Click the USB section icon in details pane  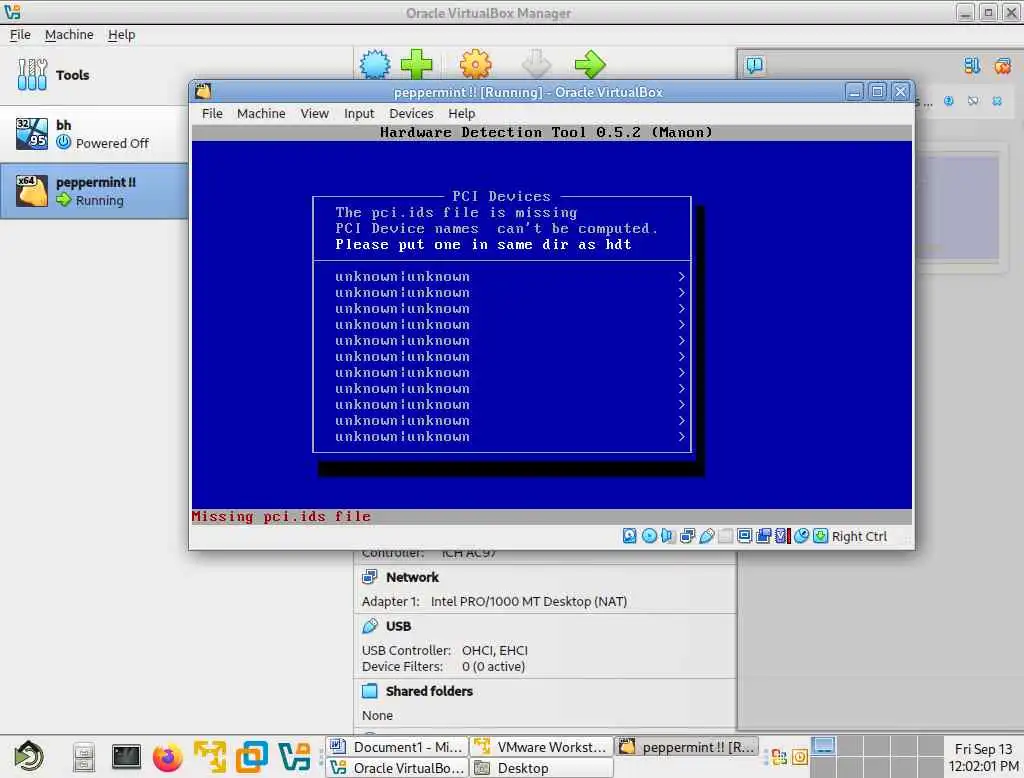pyautogui.click(x=370, y=626)
